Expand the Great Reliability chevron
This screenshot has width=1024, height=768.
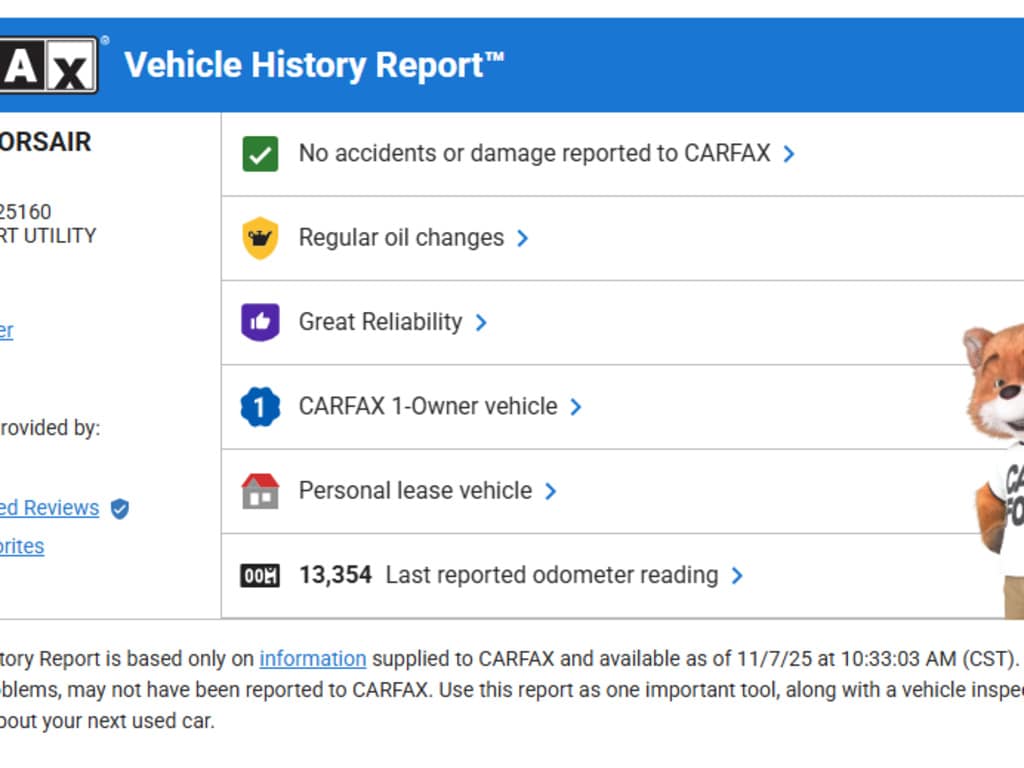(481, 322)
